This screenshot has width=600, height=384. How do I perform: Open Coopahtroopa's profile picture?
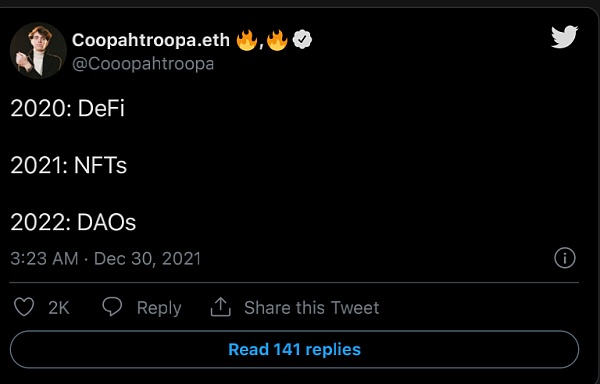(38, 50)
